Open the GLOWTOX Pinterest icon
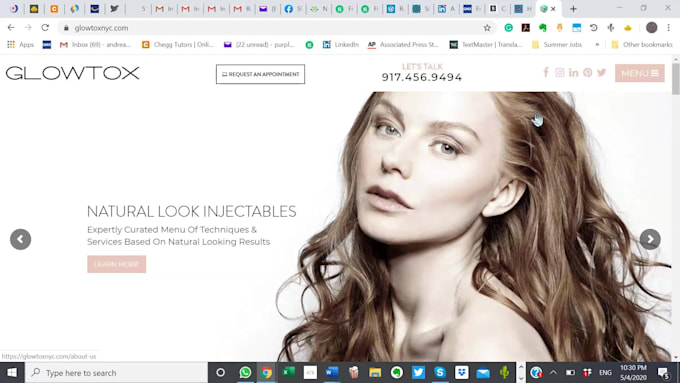The image size is (680, 383). [x=587, y=72]
